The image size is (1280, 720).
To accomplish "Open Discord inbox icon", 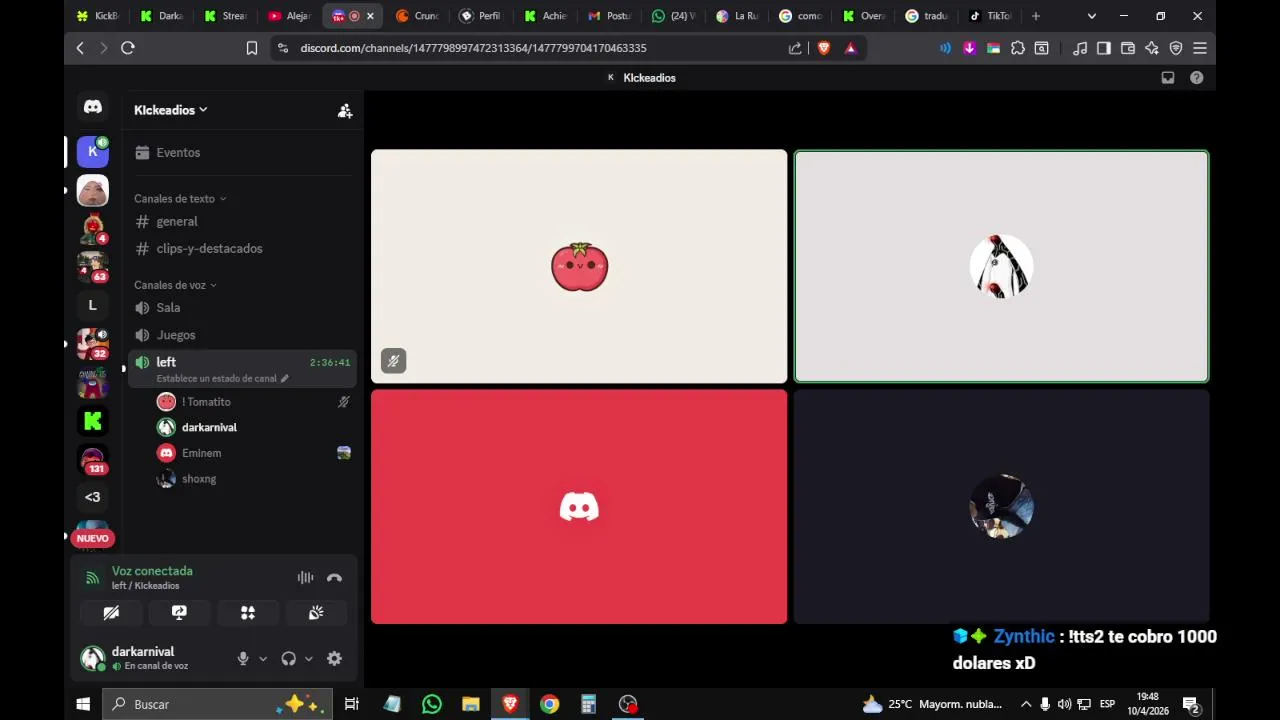I will 1167,78.
